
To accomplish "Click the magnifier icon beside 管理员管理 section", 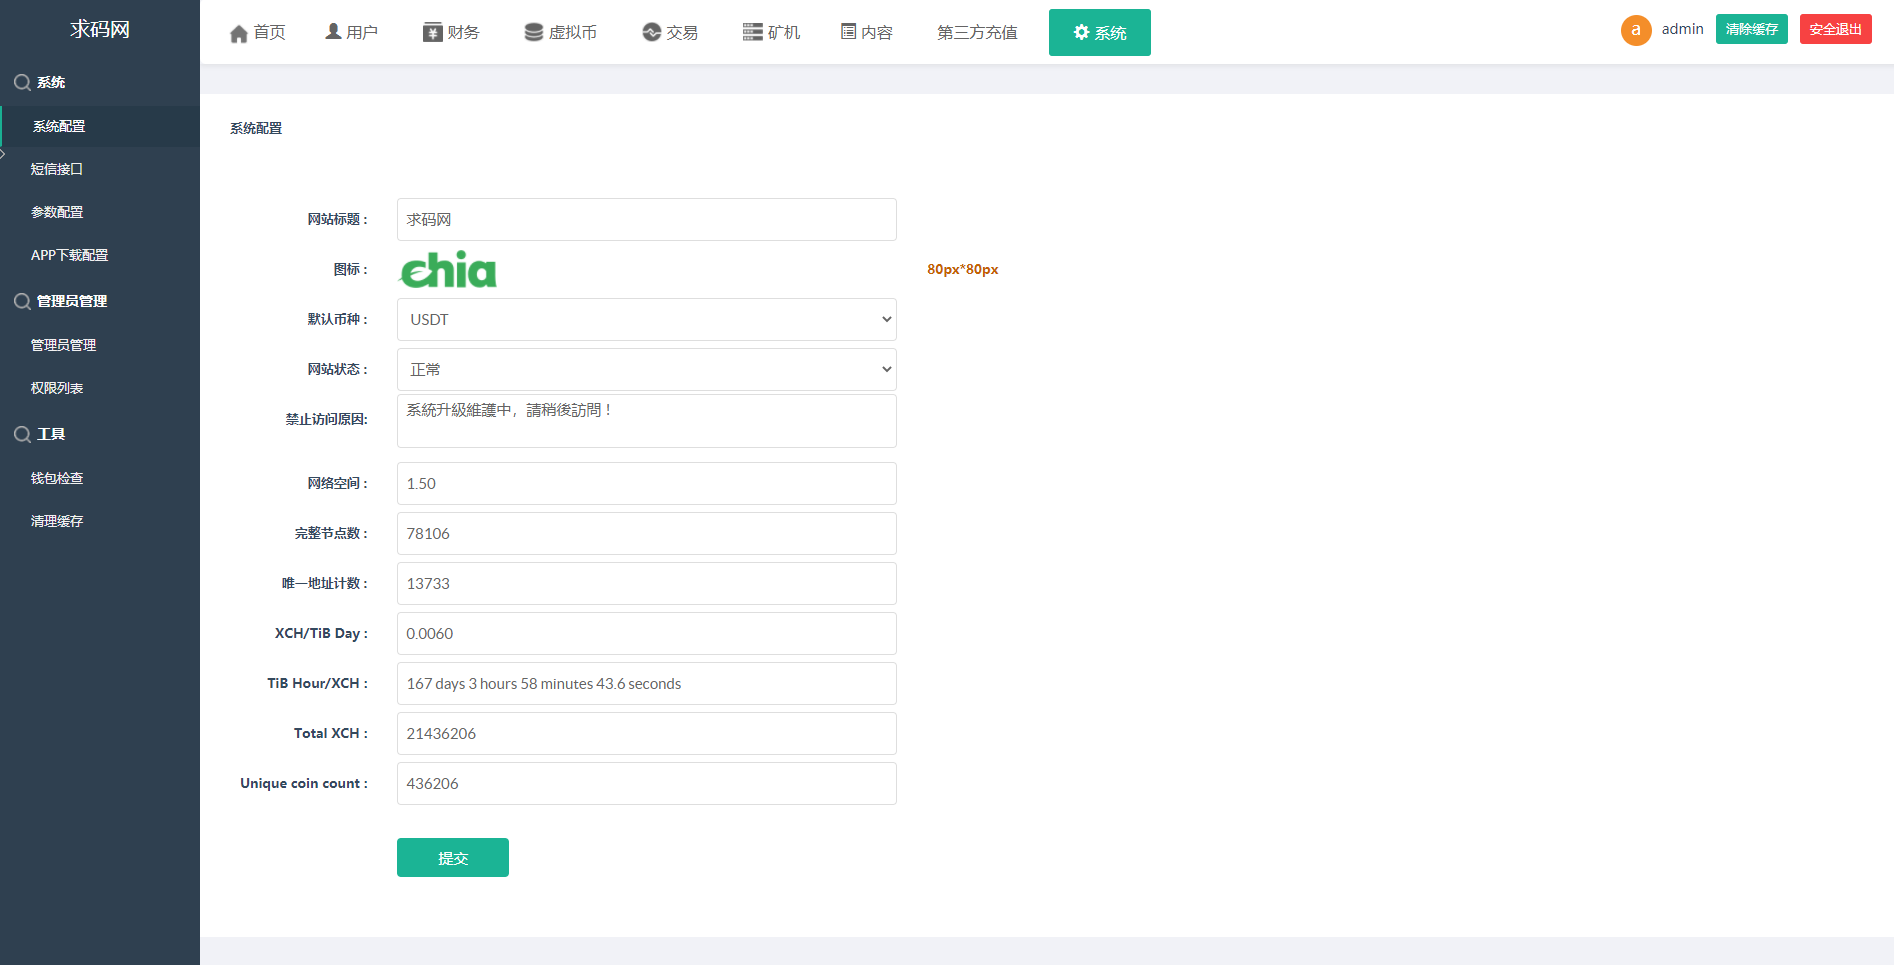I will [22, 301].
